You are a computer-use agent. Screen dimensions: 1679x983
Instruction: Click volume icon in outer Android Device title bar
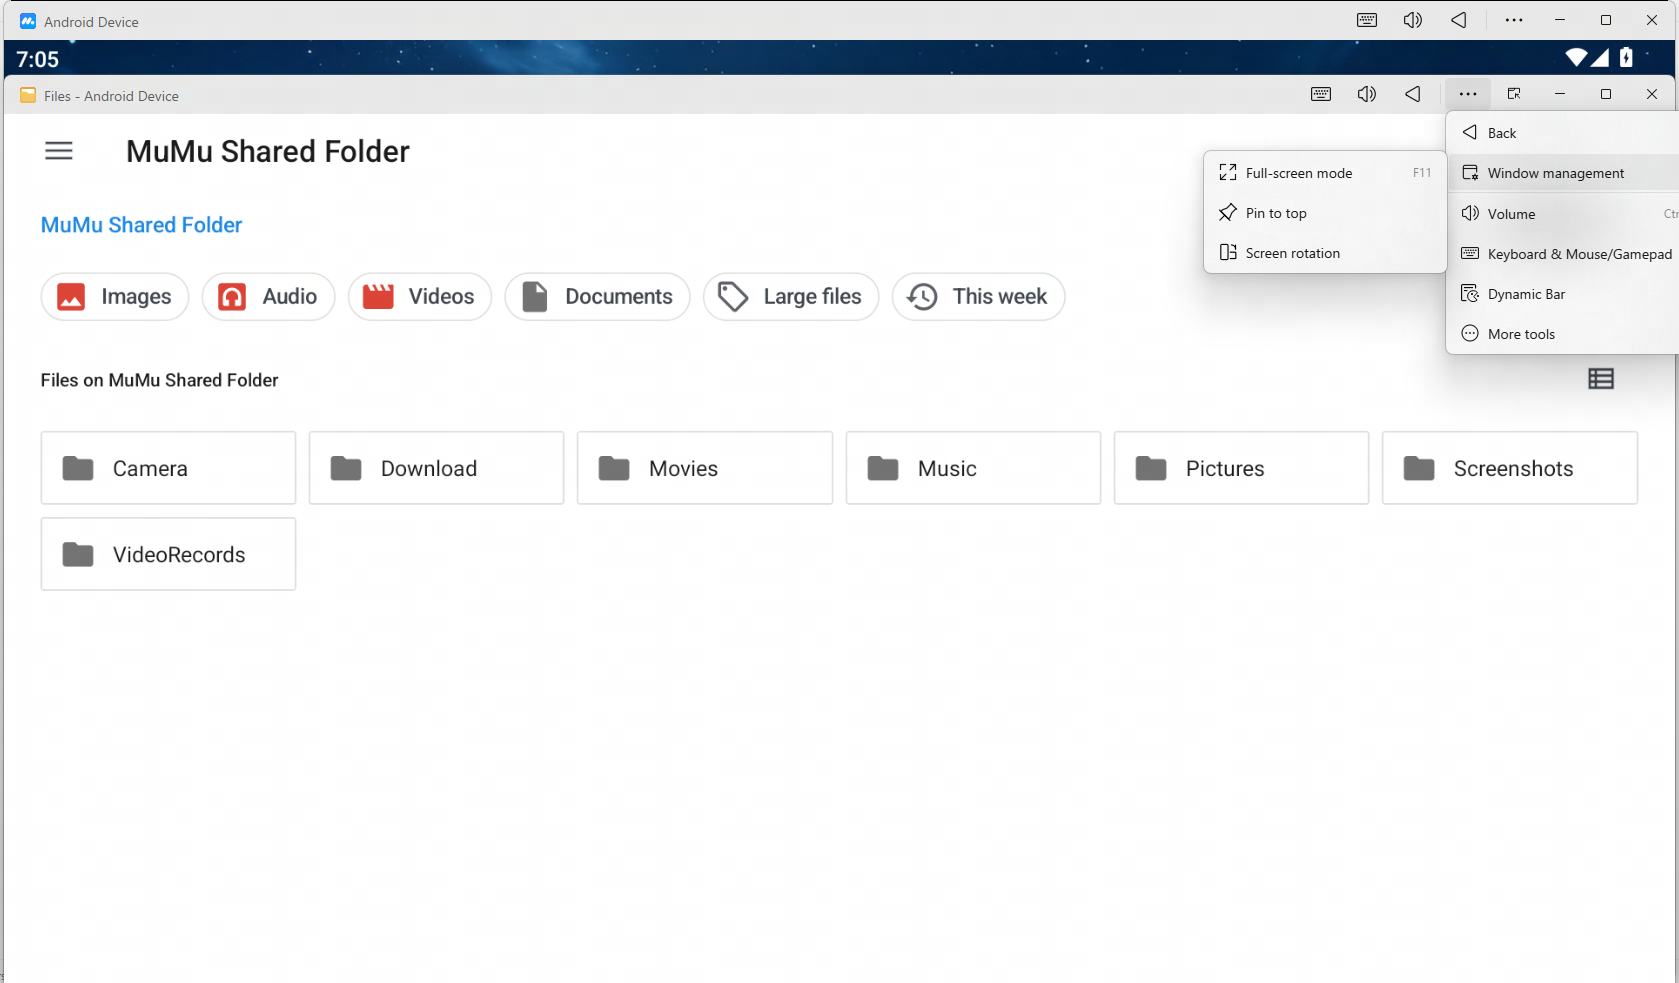tap(1413, 20)
